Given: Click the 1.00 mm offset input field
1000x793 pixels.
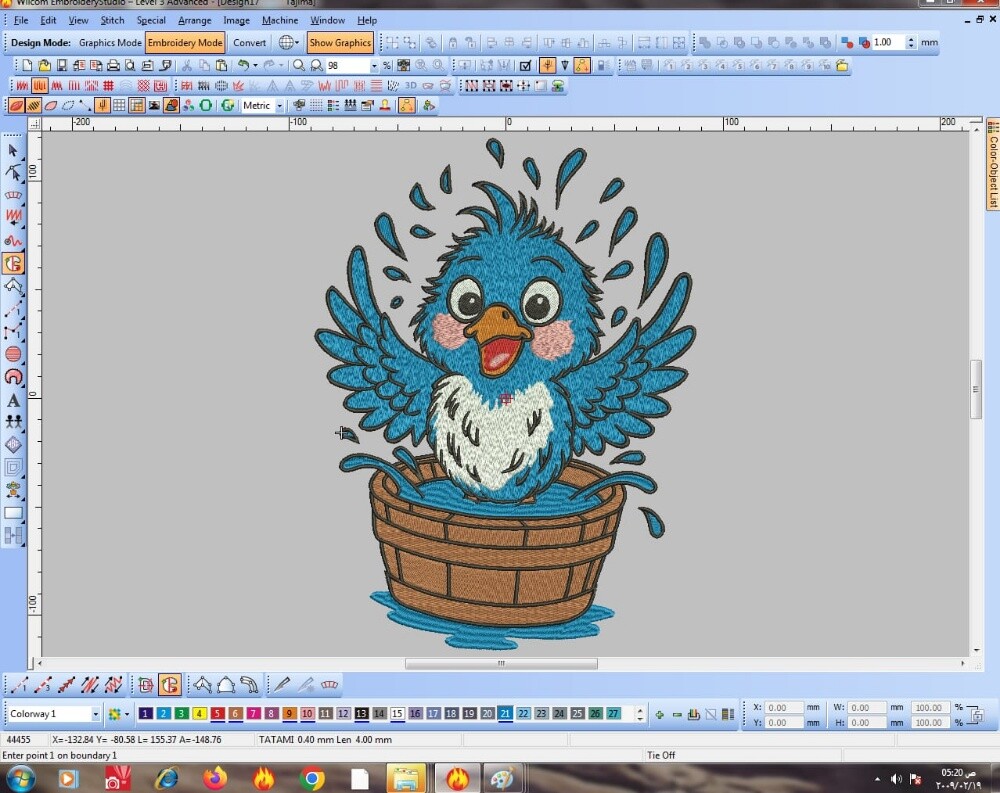Looking at the screenshot, I should pyautogui.click(x=888, y=42).
